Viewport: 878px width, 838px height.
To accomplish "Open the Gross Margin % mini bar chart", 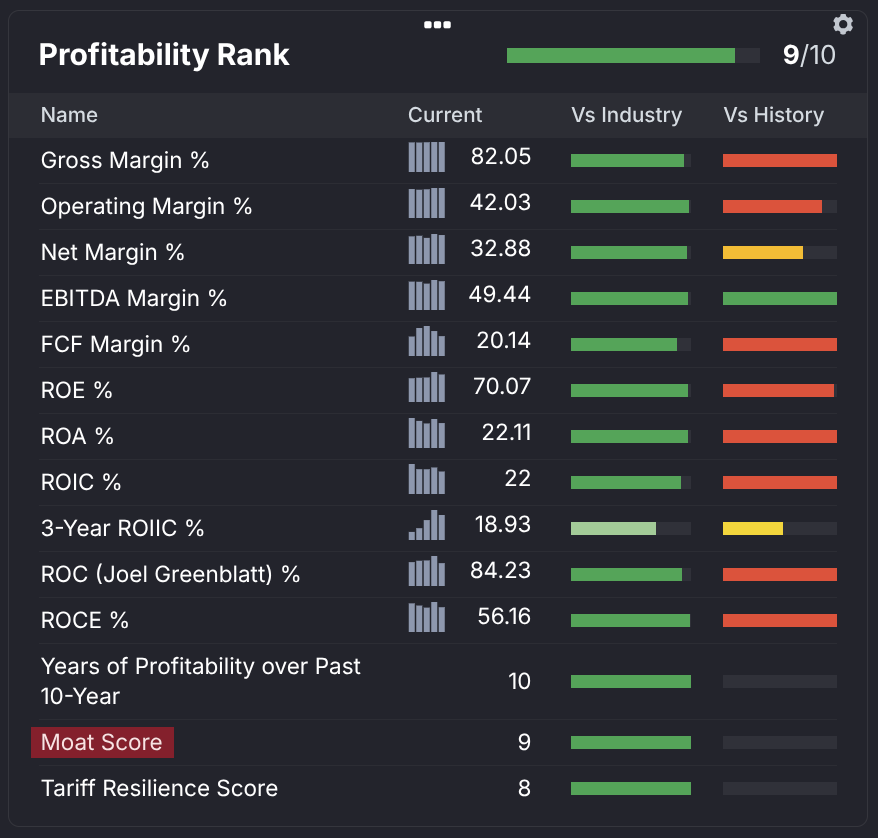I will (426, 157).
